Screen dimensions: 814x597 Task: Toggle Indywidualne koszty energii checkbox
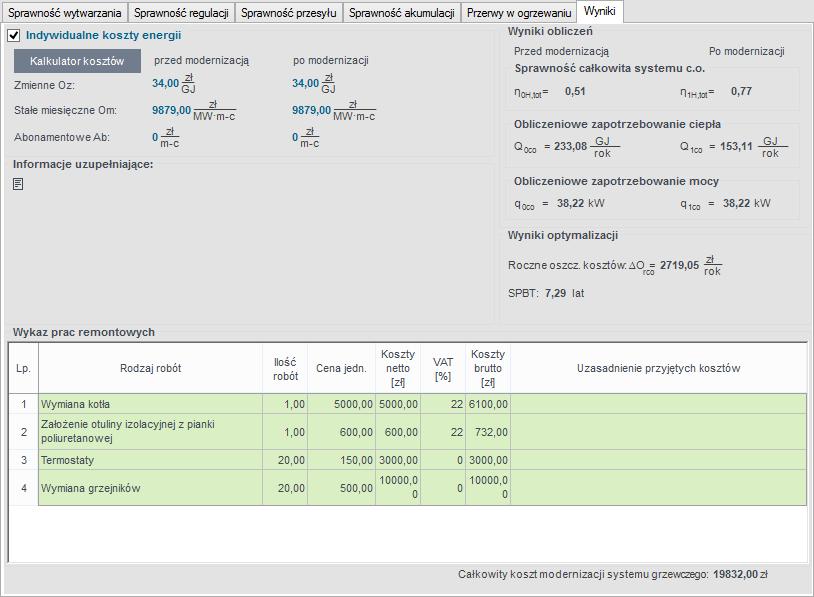point(14,36)
